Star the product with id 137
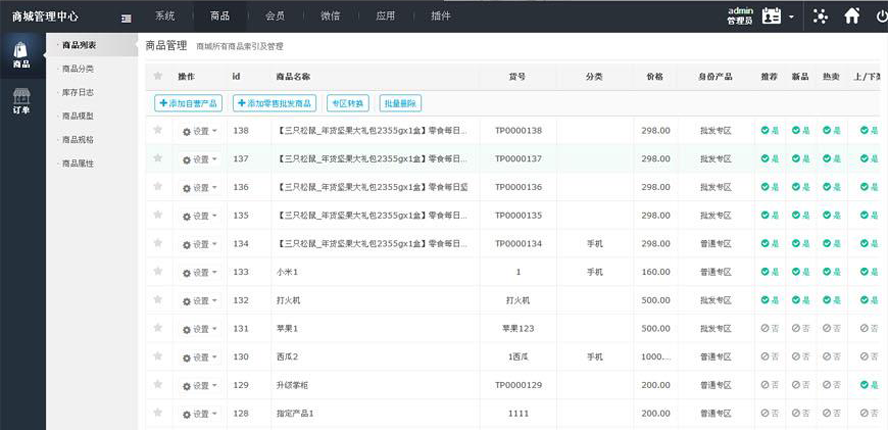The image size is (888, 430). tap(158, 158)
